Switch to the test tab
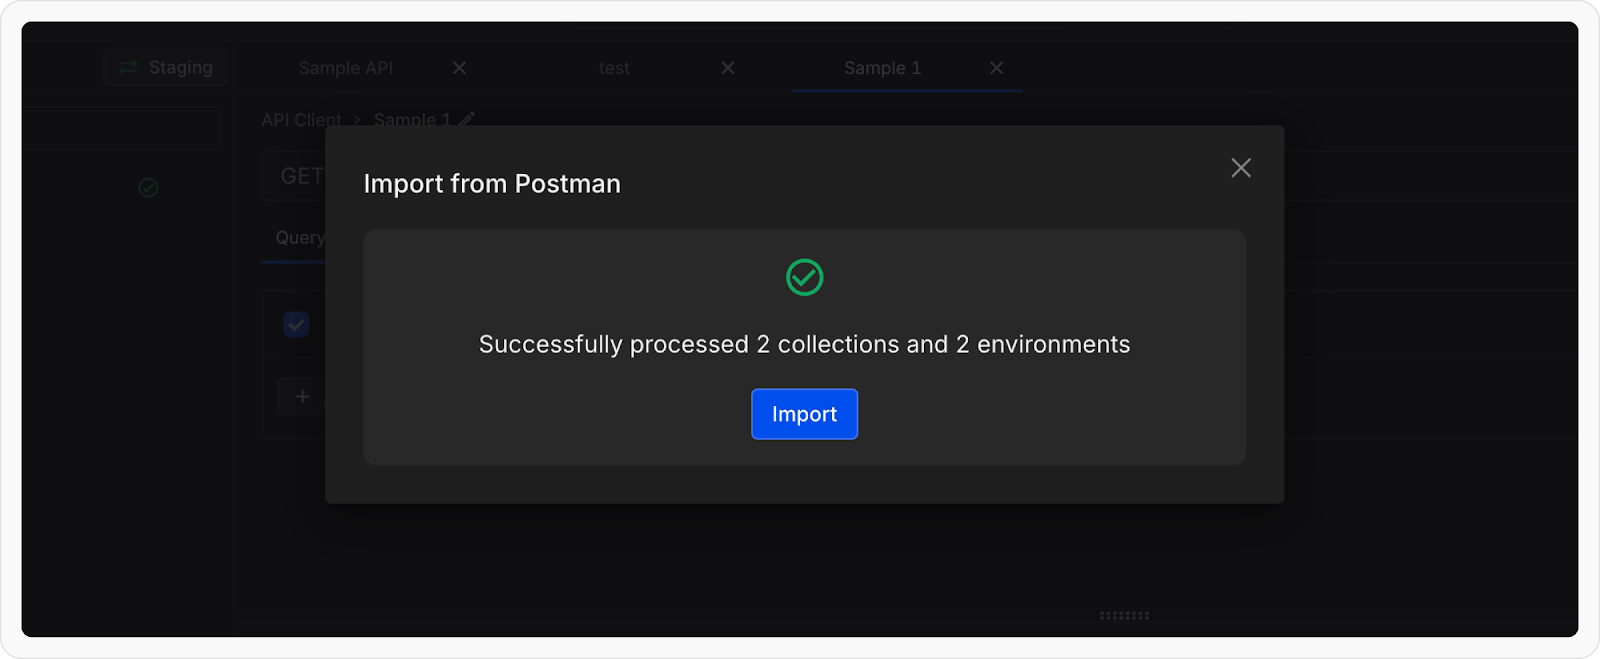This screenshot has width=1600, height=659. [x=614, y=68]
